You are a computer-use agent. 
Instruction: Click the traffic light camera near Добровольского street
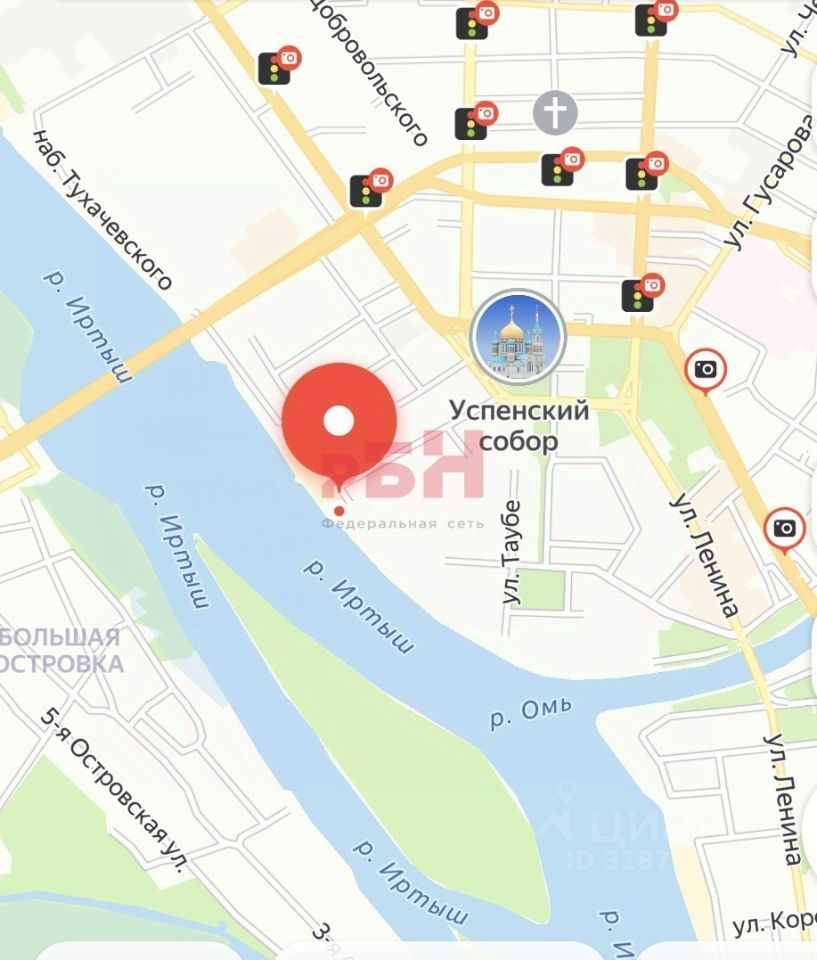point(279,65)
